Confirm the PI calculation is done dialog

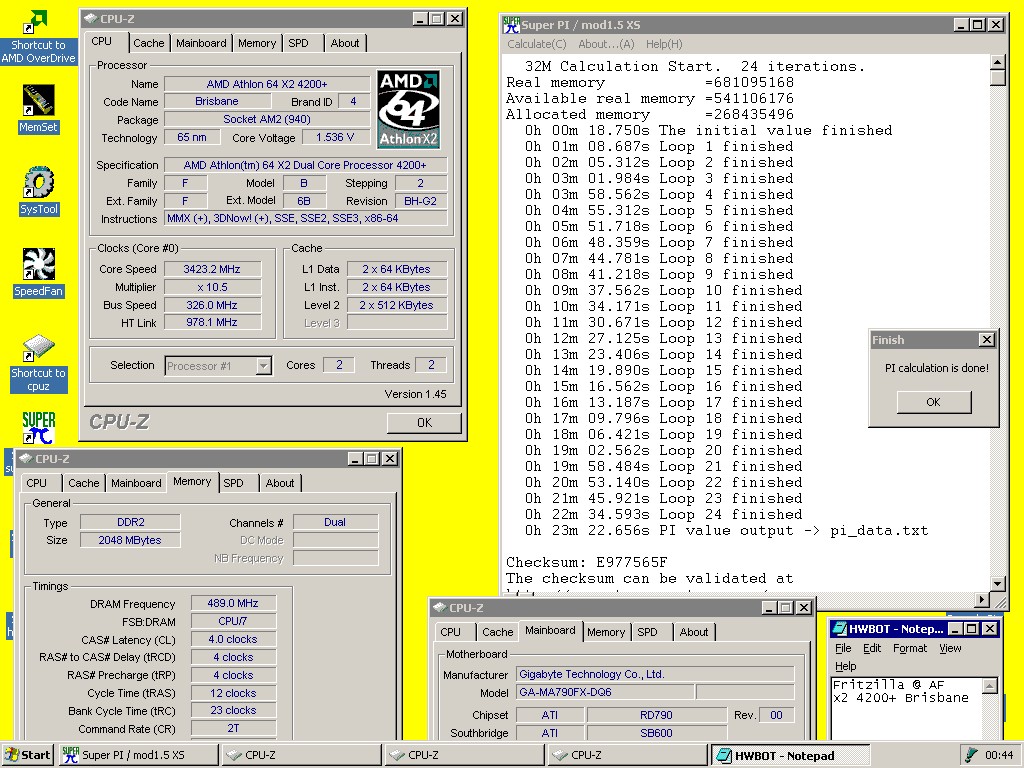point(934,402)
